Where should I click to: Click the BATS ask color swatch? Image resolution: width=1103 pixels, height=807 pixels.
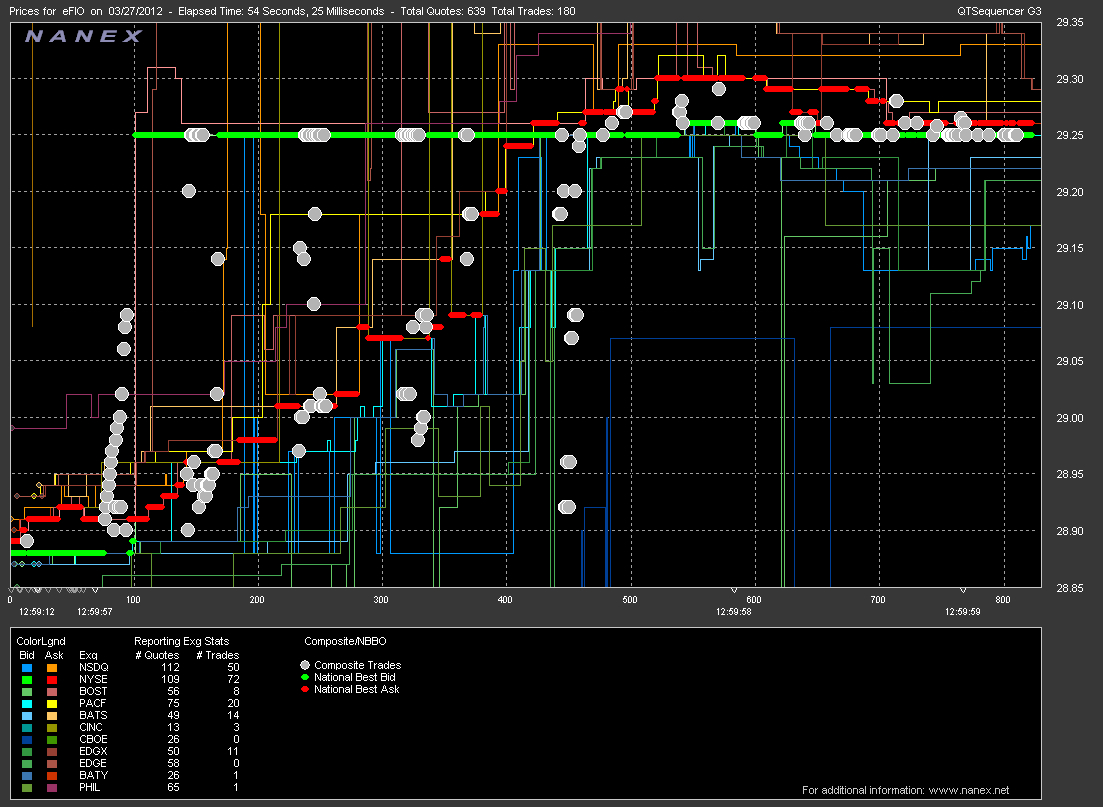point(52,716)
